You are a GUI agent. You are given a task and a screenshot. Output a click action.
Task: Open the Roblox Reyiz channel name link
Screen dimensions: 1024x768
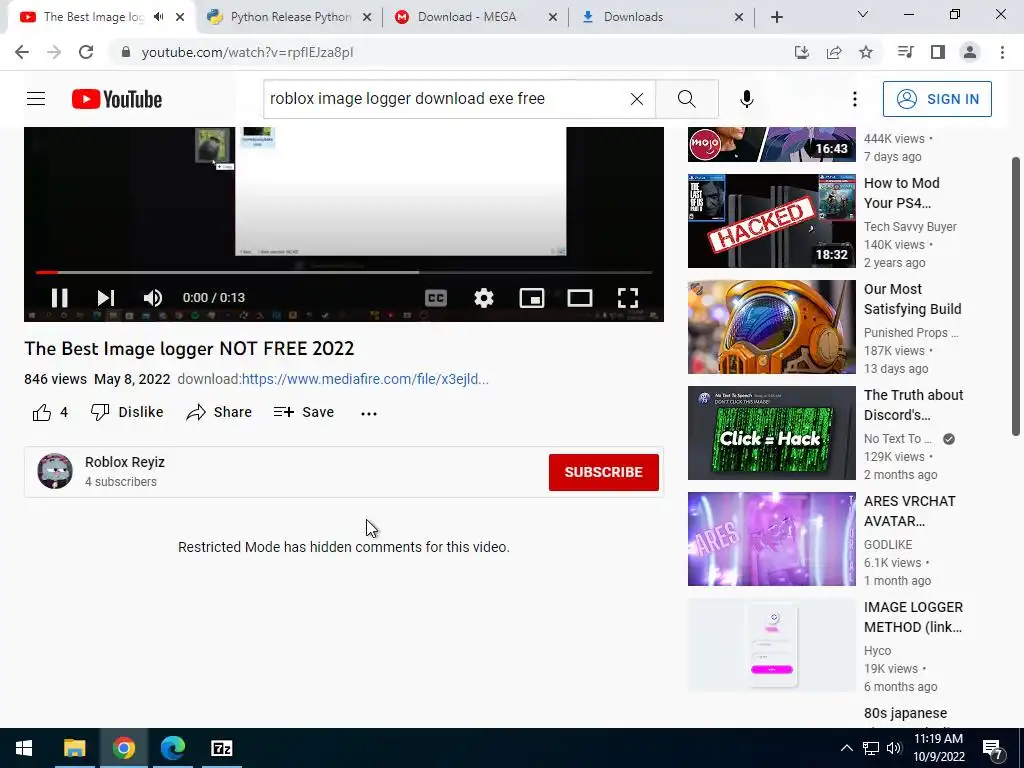tap(125, 462)
